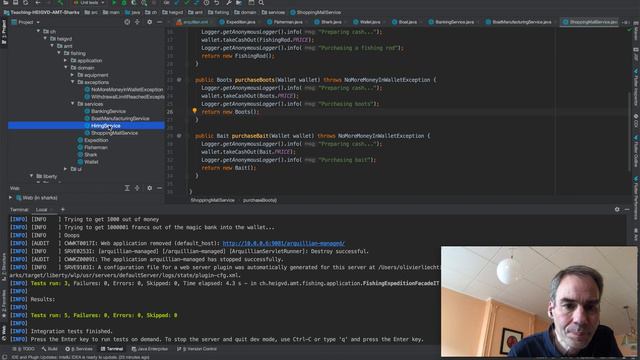Image resolution: width=640 pixels, height=360 pixels.
Task: Open the Project view selector dropdown
Action: click(x=26, y=22)
